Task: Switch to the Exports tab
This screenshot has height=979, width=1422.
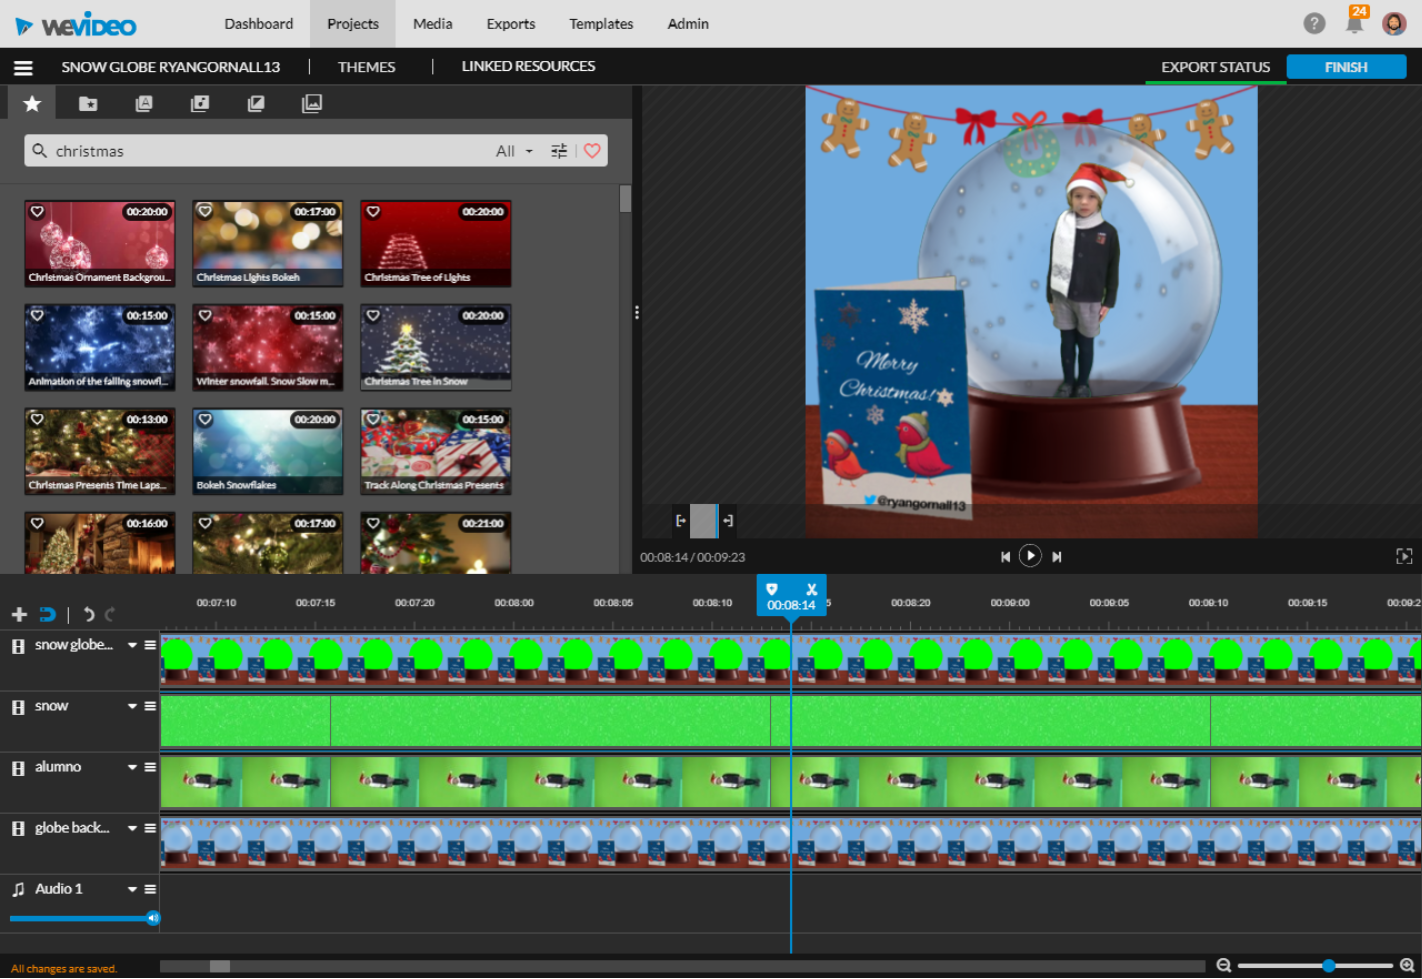Action: pos(511,24)
